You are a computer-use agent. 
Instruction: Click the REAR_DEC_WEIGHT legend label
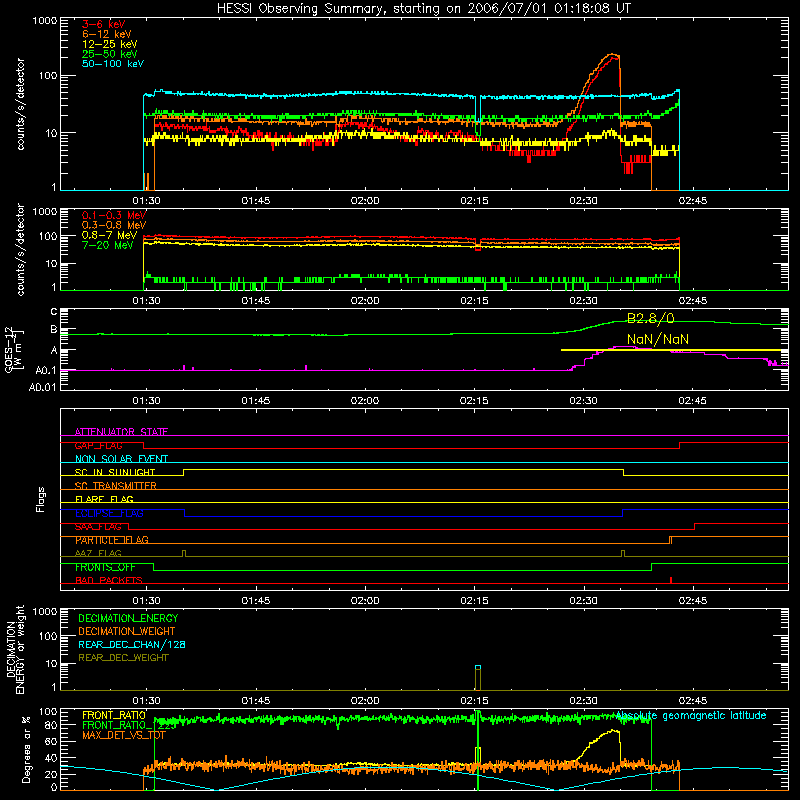pos(123,658)
